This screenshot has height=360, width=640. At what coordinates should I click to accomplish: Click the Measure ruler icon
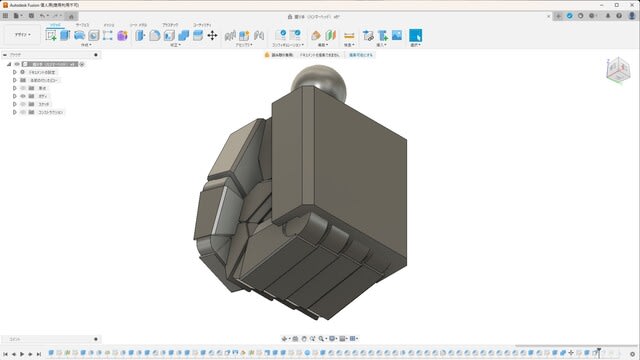point(349,36)
